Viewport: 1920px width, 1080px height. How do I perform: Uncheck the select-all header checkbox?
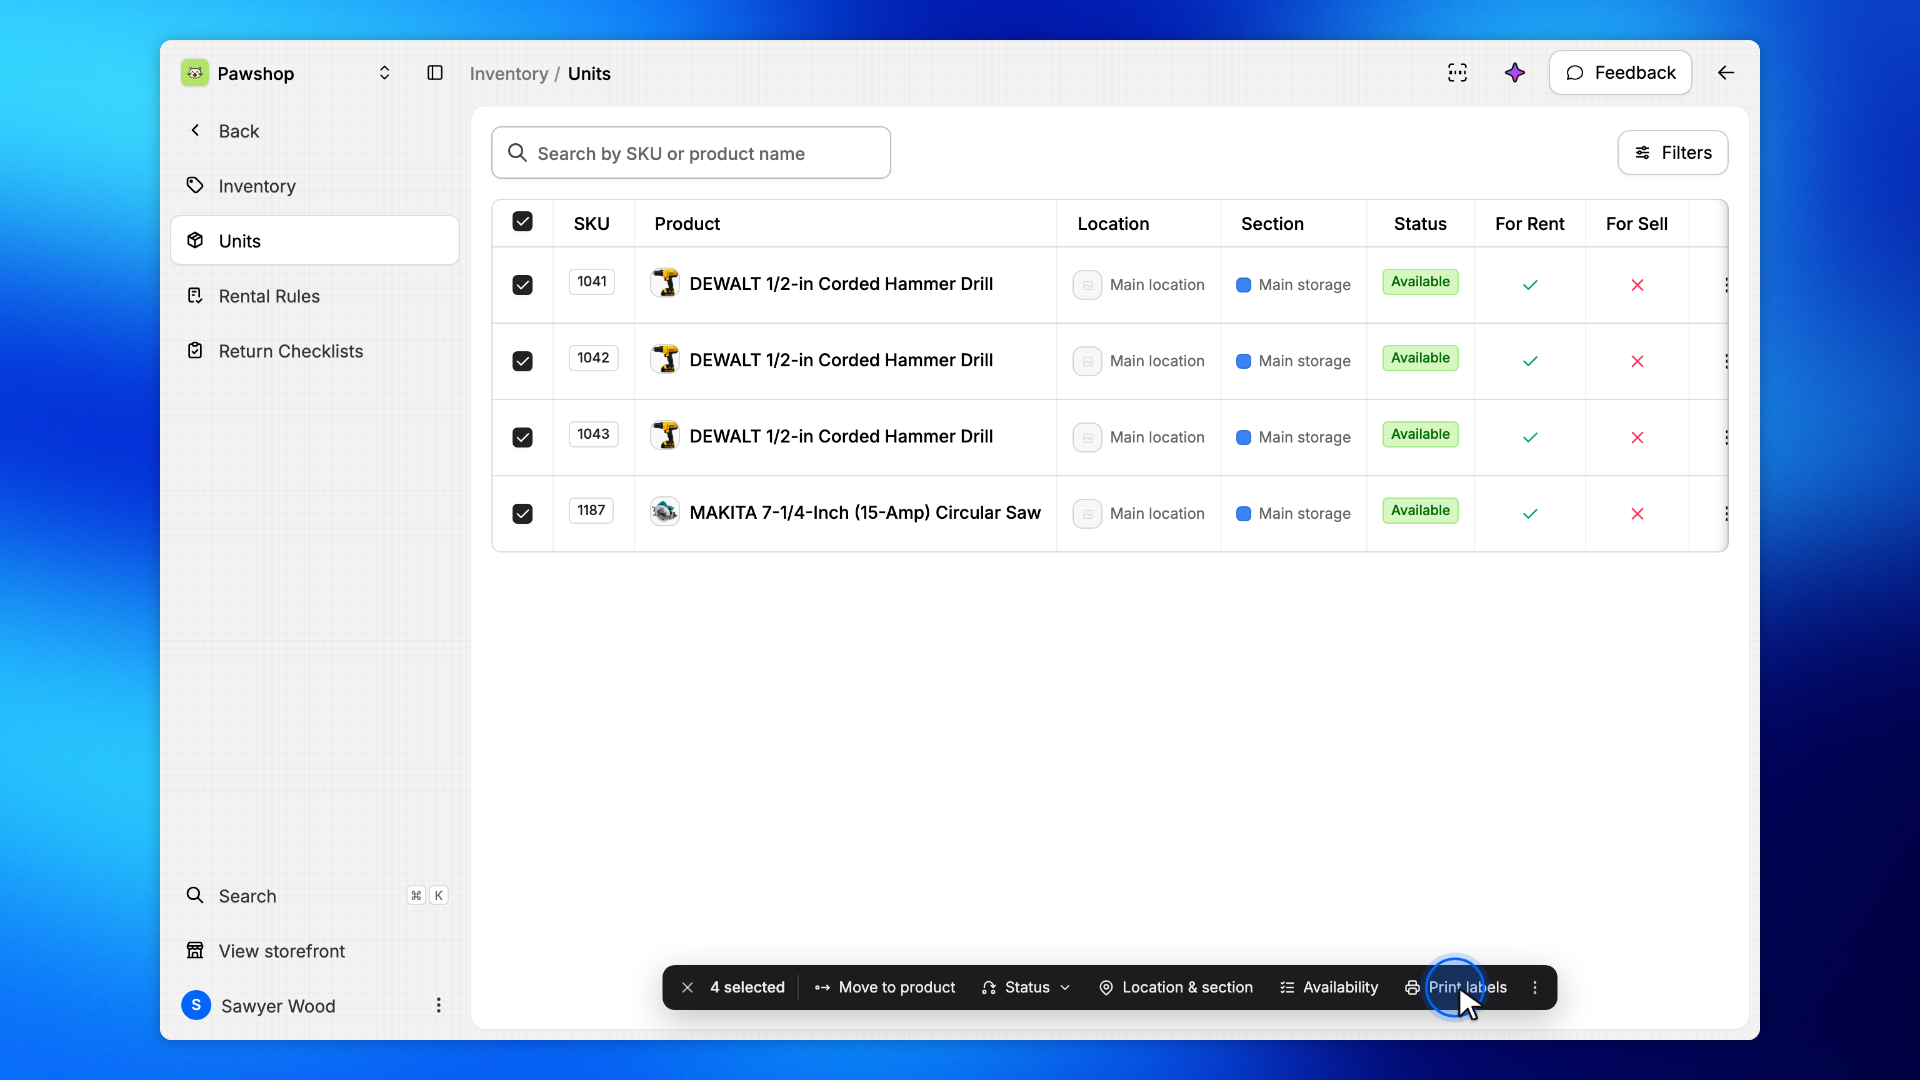522,221
